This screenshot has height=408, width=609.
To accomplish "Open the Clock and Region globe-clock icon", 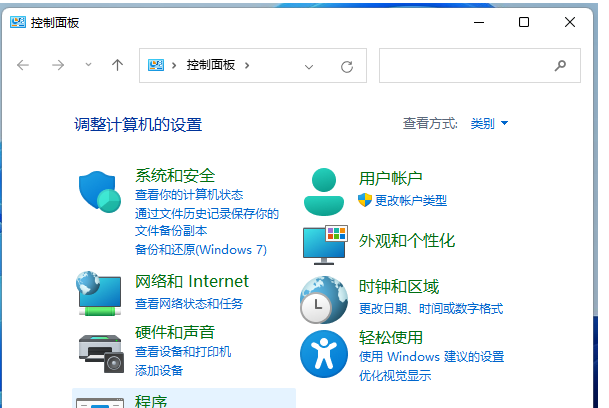I will [x=324, y=300].
